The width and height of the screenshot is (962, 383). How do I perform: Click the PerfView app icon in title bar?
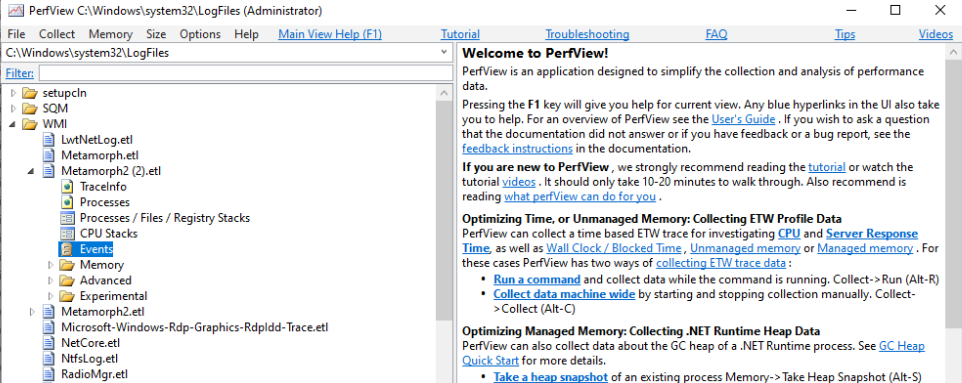[x=15, y=11]
